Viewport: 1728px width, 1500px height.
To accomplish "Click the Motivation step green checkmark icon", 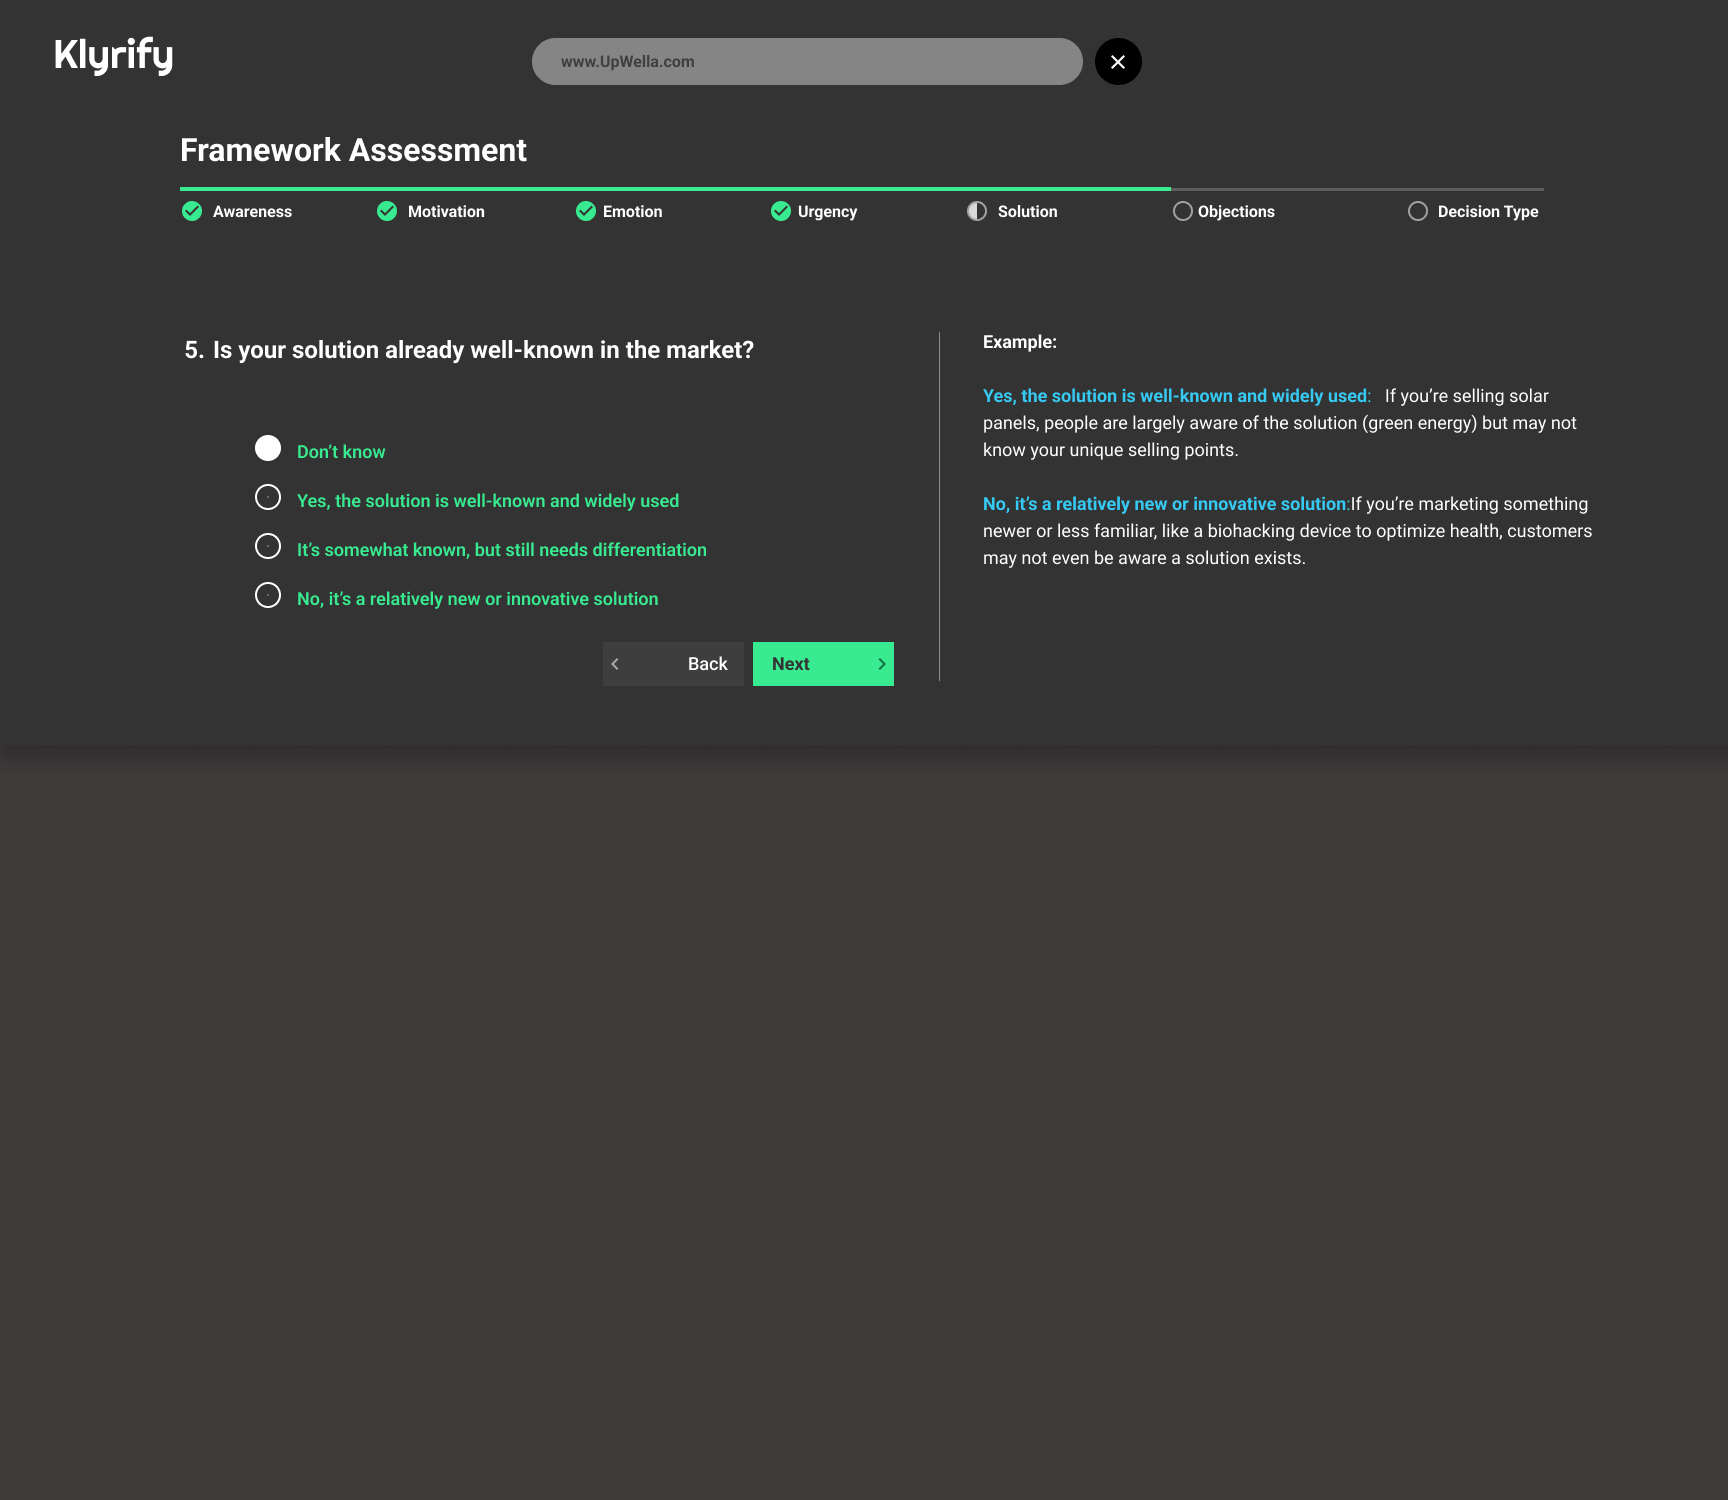I will tap(387, 211).
